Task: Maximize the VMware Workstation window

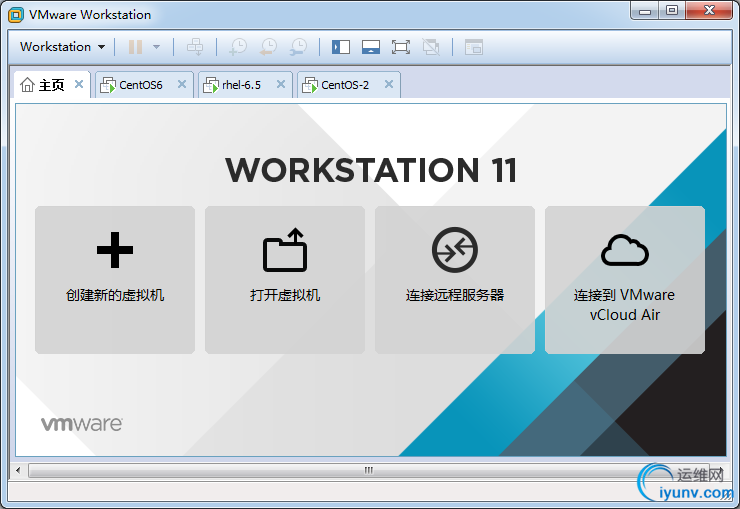Action: point(672,11)
